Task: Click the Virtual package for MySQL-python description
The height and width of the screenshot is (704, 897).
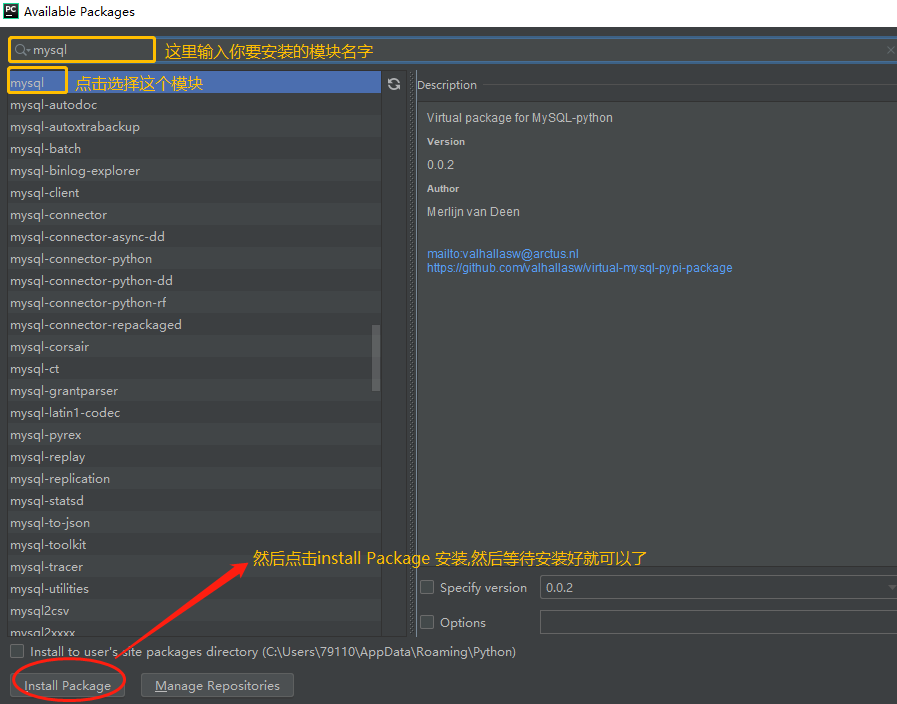Action: click(519, 118)
